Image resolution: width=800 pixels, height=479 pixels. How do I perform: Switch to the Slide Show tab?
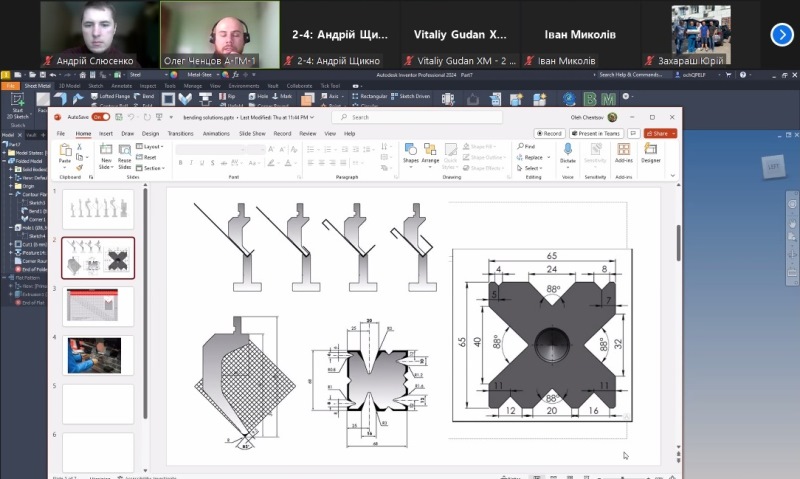252,133
